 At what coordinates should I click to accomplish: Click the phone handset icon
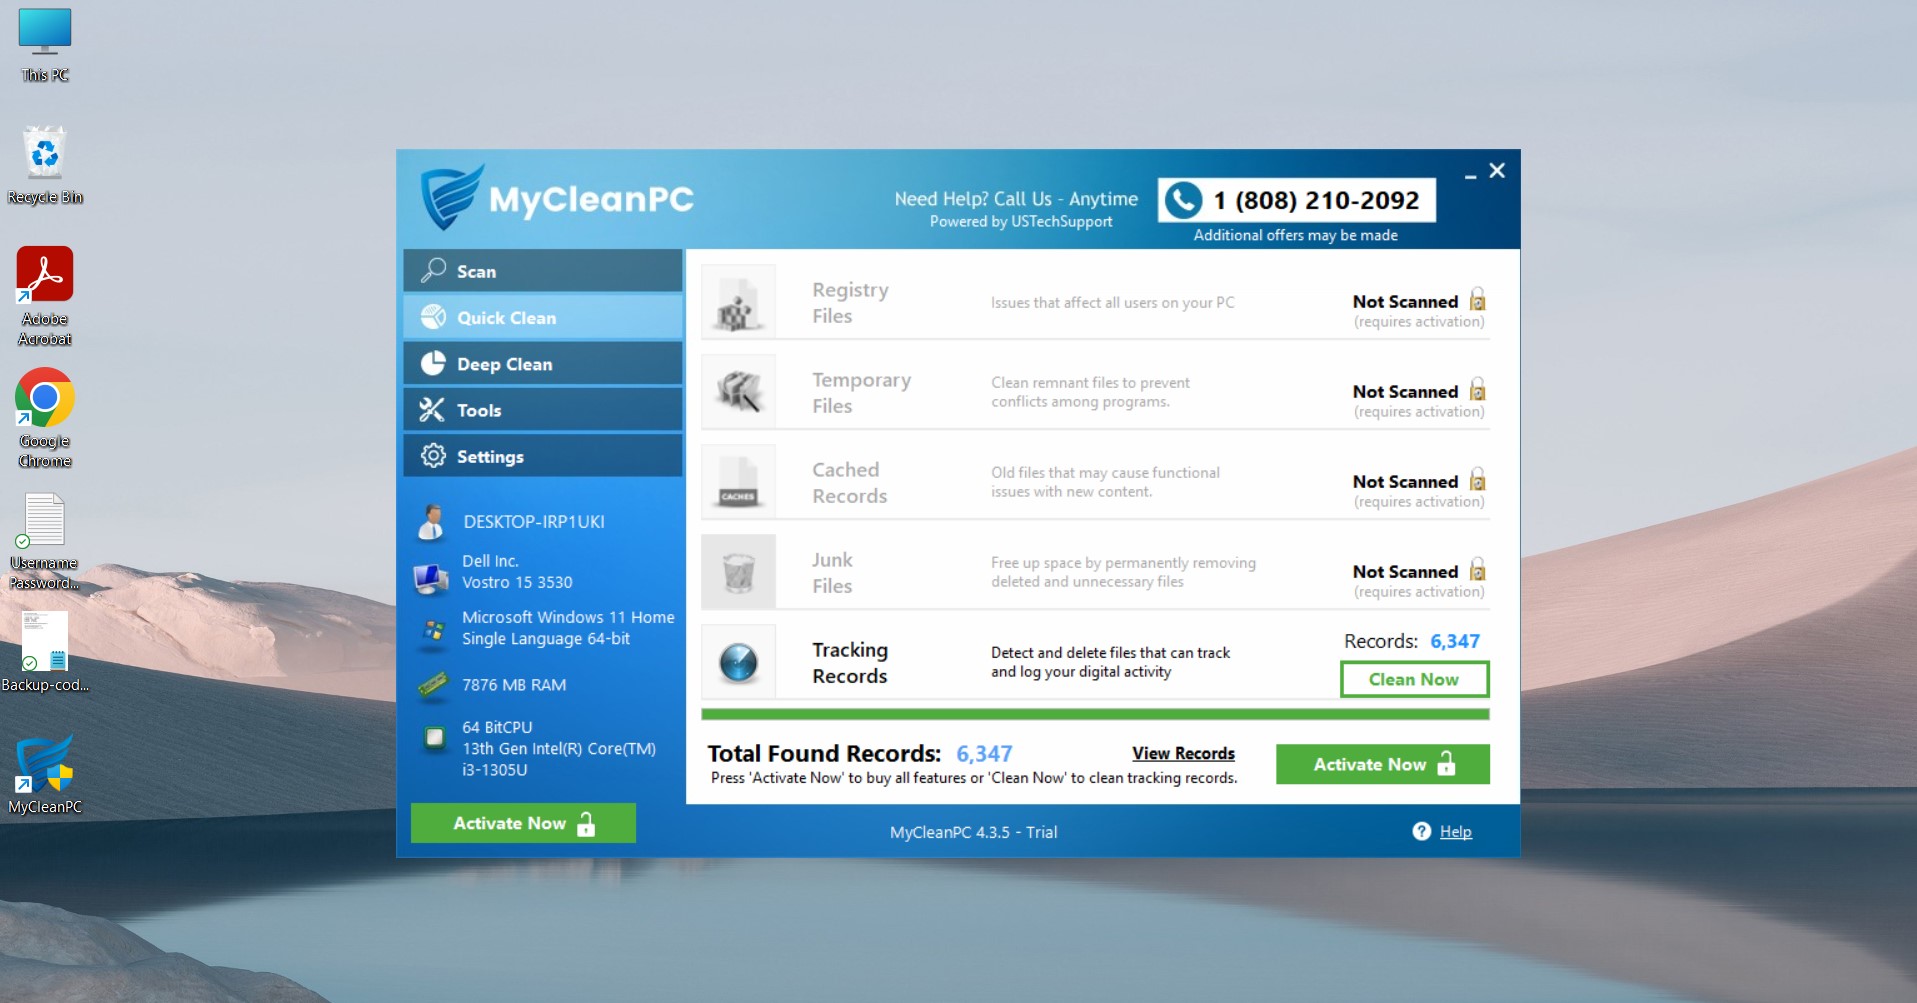[x=1183, y=200]
